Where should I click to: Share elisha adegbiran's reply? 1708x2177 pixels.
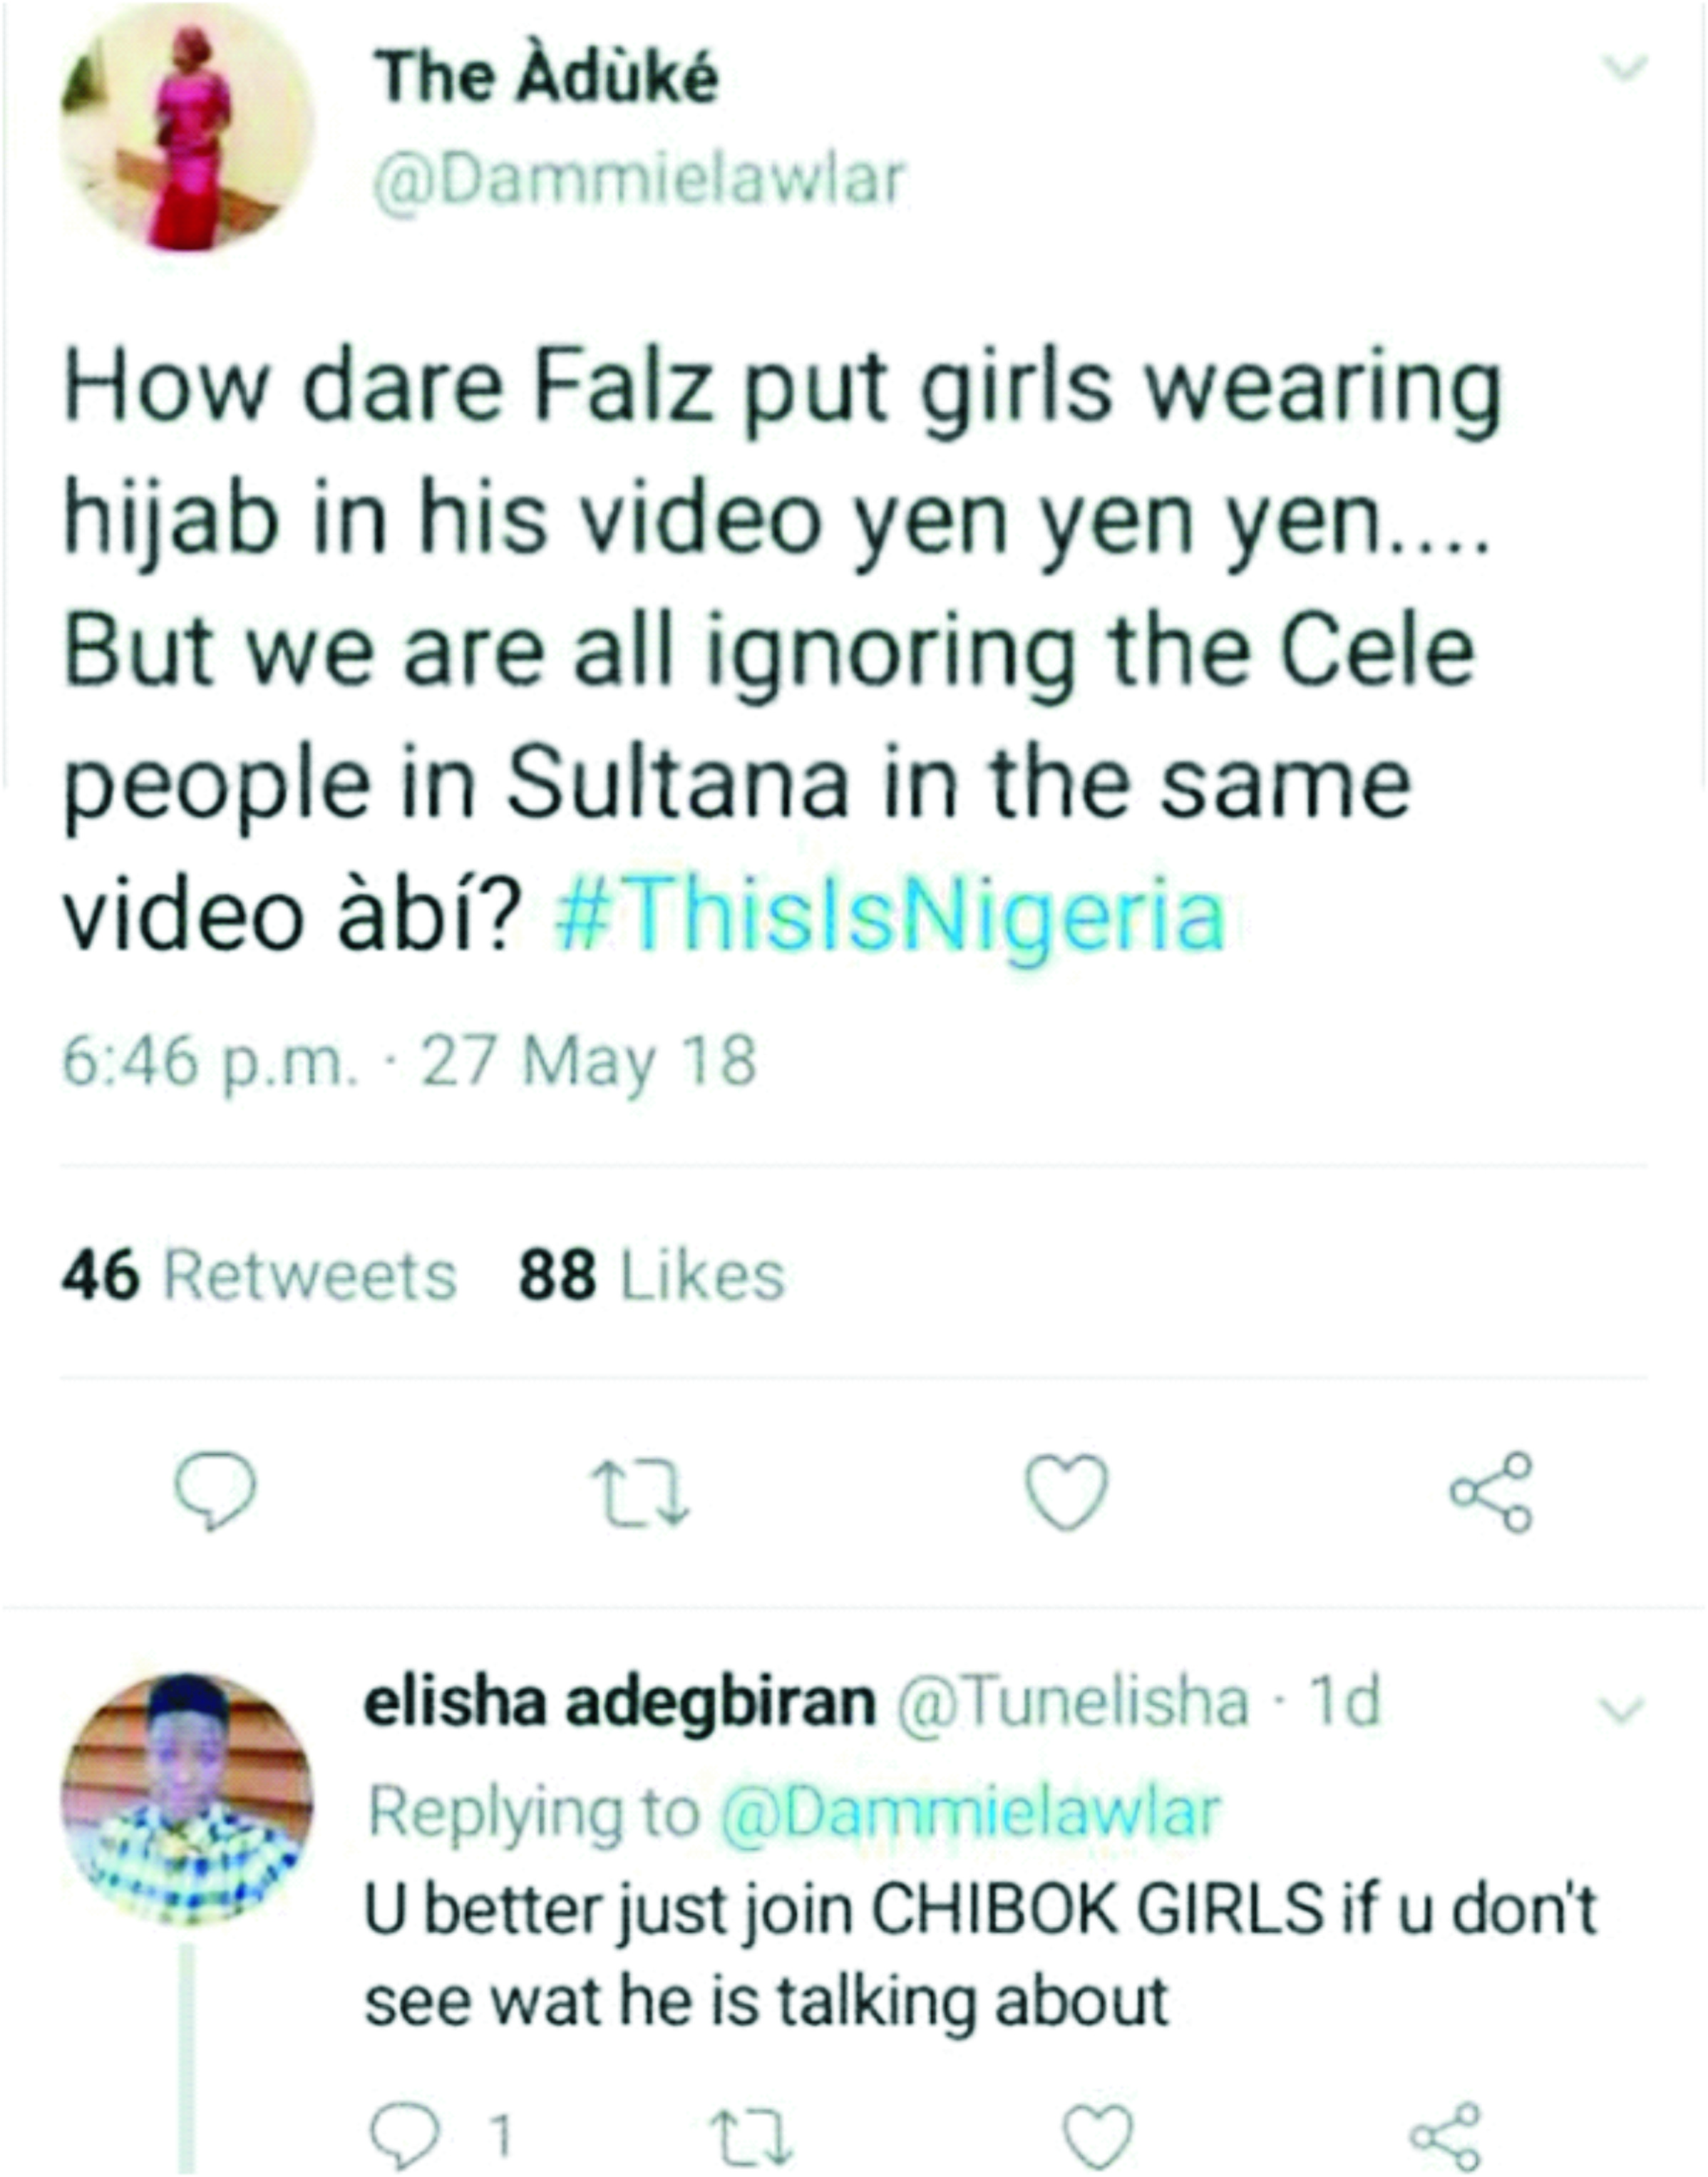click(x=1444, y=2136)
